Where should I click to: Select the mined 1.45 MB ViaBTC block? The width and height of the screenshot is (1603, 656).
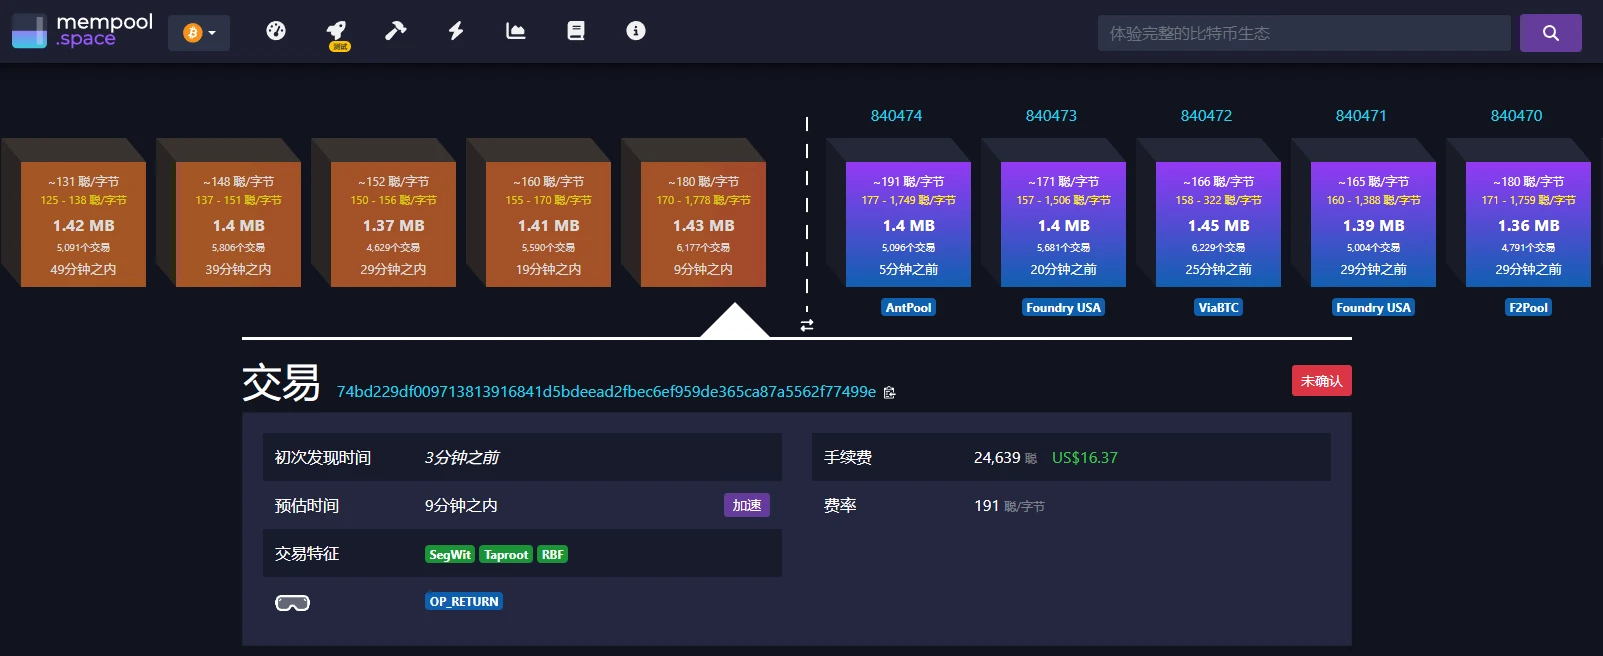(1218, 225)
